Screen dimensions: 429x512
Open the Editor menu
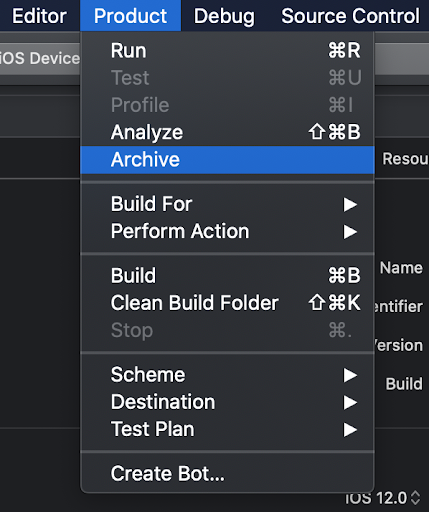click(39, 16)
